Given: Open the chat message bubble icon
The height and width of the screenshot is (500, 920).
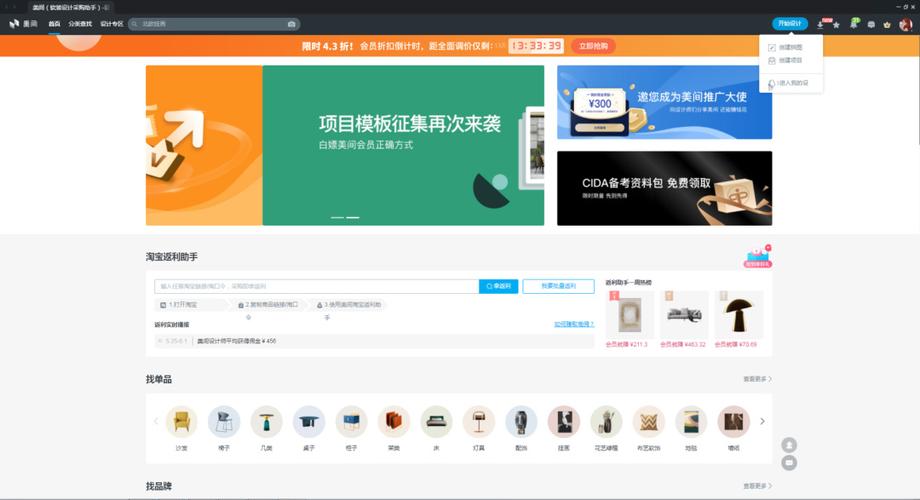Looking at the screenshot, I should (871, 25).
